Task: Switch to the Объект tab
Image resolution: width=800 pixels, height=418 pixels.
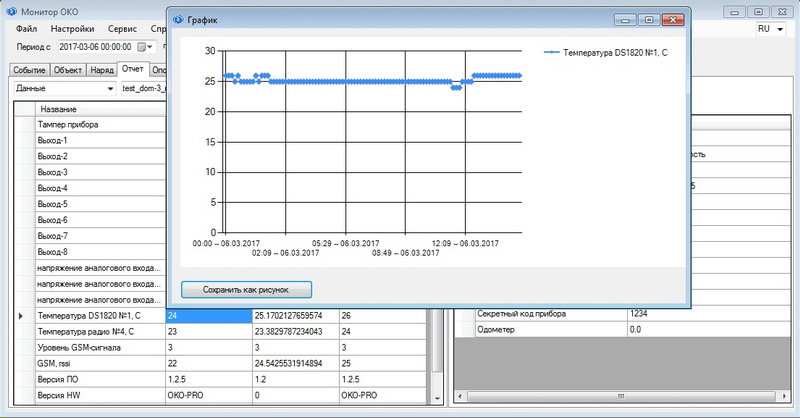Action: (x=68, y=70)
